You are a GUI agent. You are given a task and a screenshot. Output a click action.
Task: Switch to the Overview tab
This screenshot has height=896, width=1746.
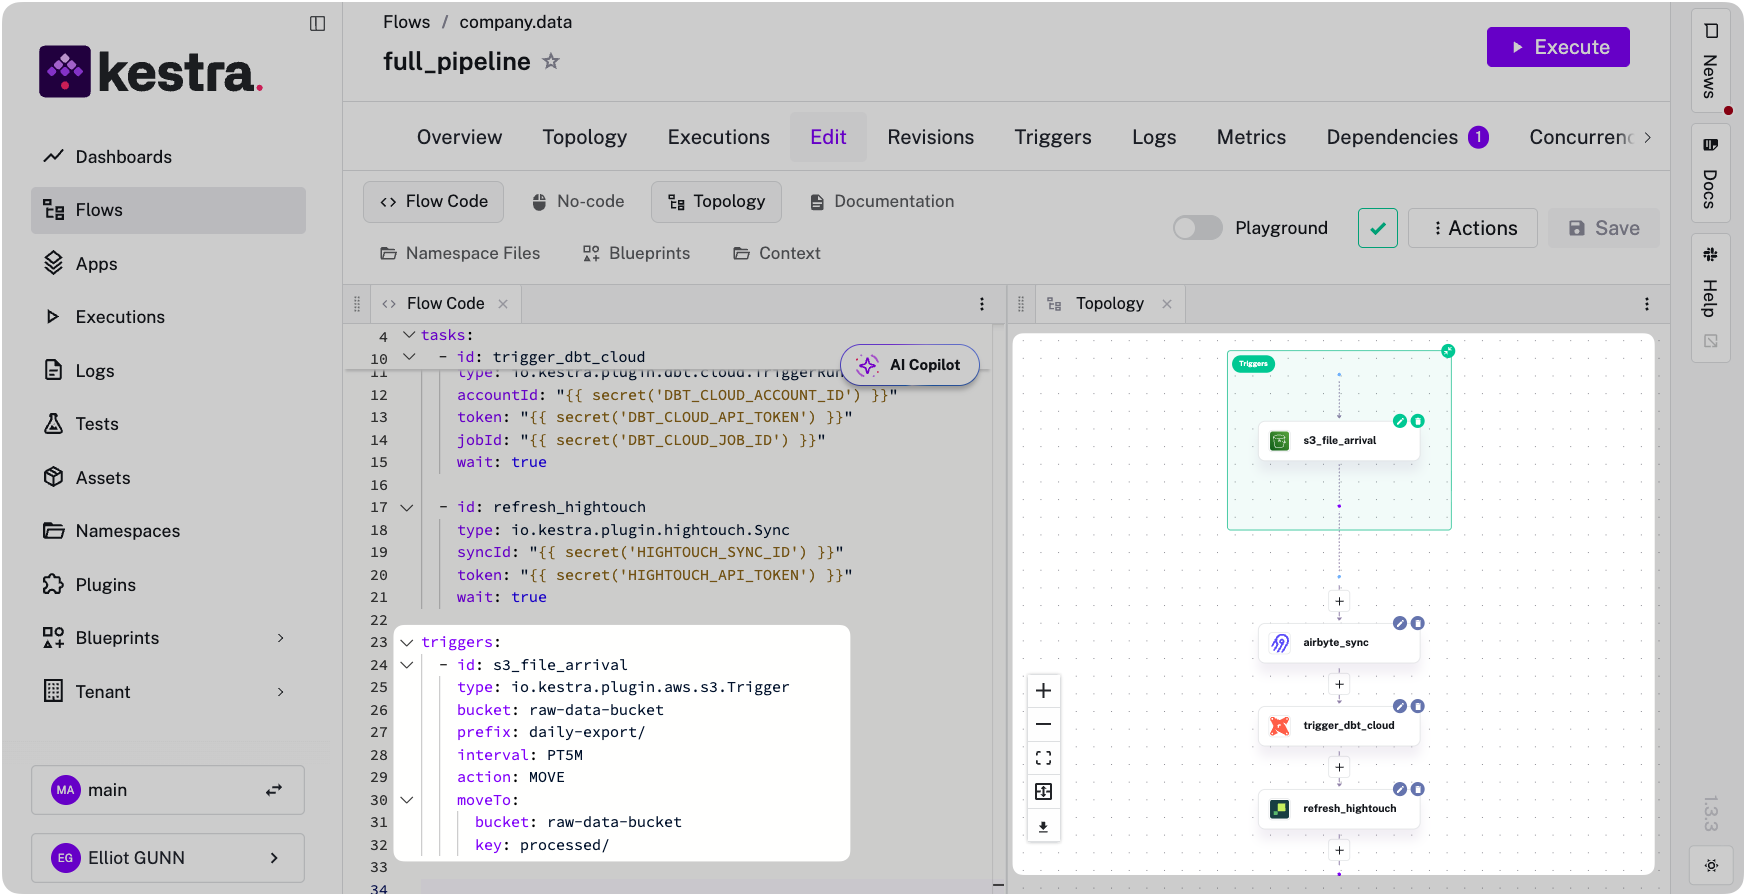460,137
